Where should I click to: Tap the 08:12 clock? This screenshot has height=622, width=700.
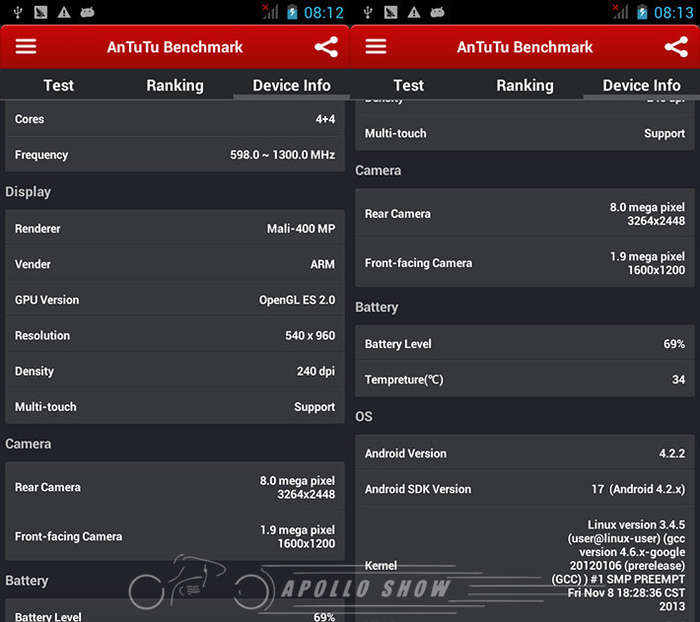[324, 13]
